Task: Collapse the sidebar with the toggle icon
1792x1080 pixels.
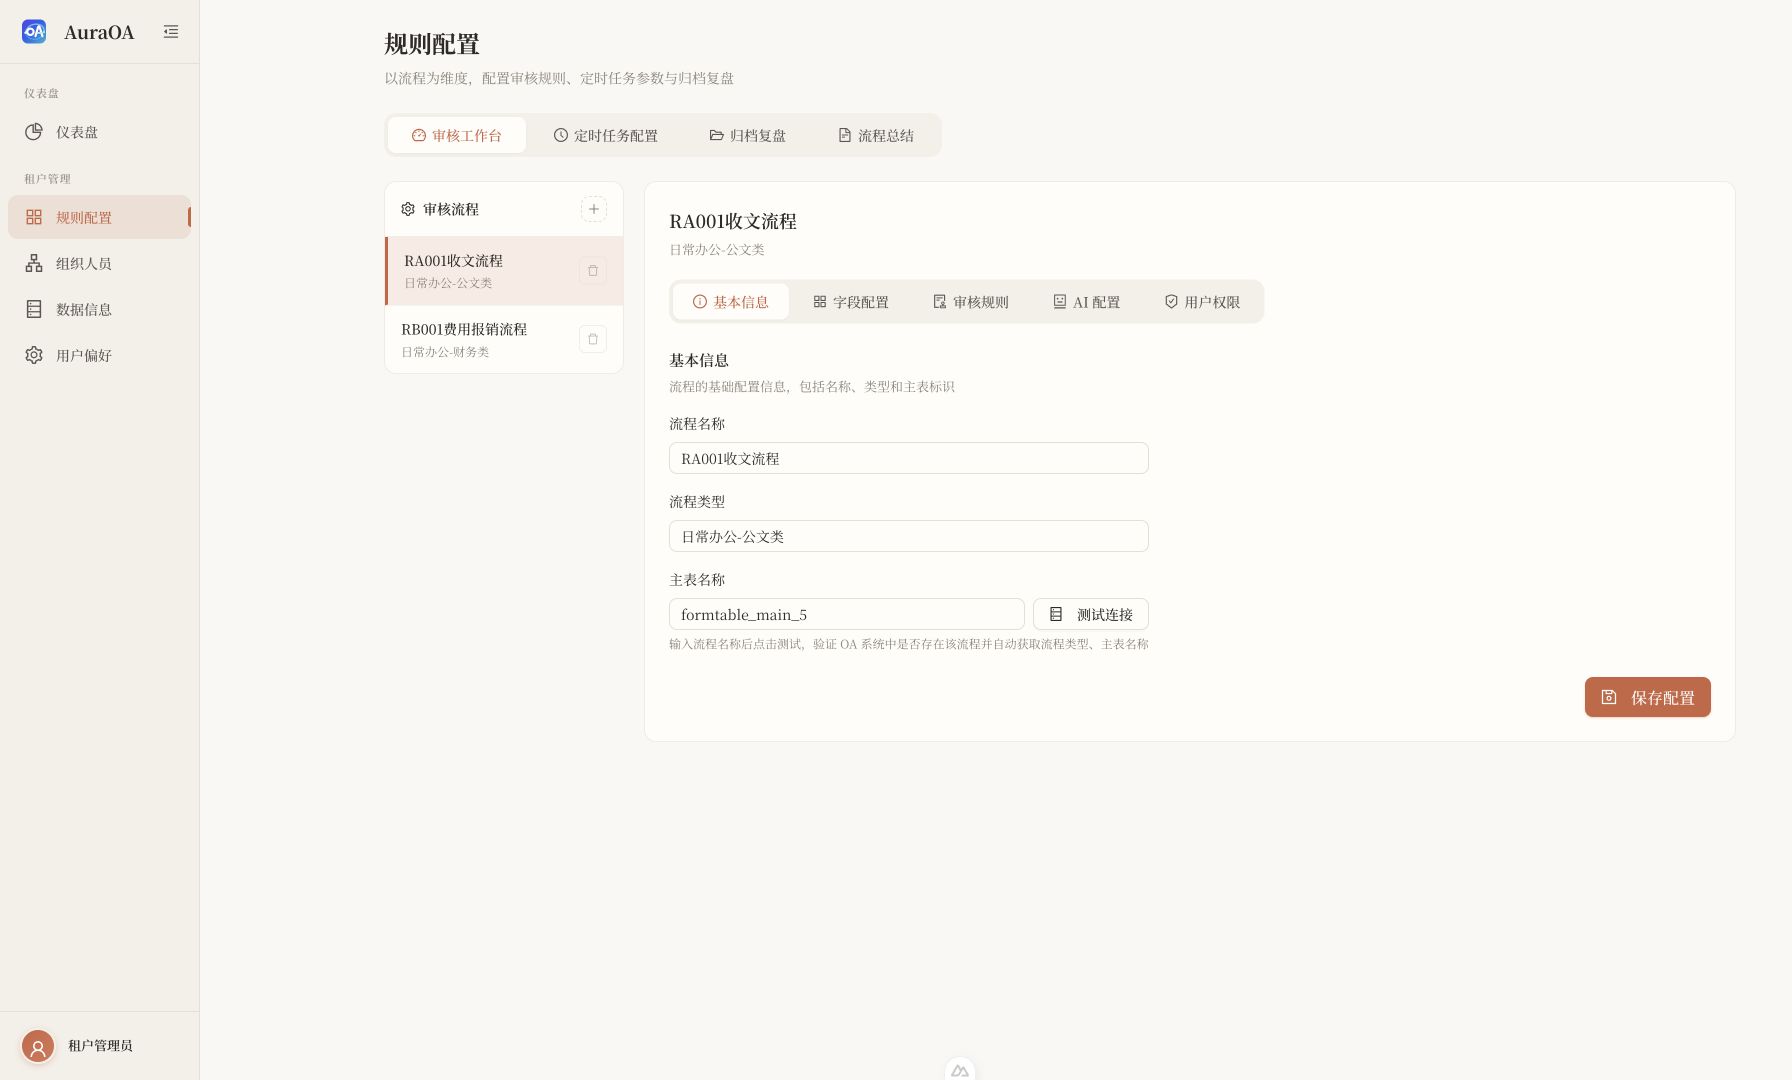Action: [x=171, y=32]
